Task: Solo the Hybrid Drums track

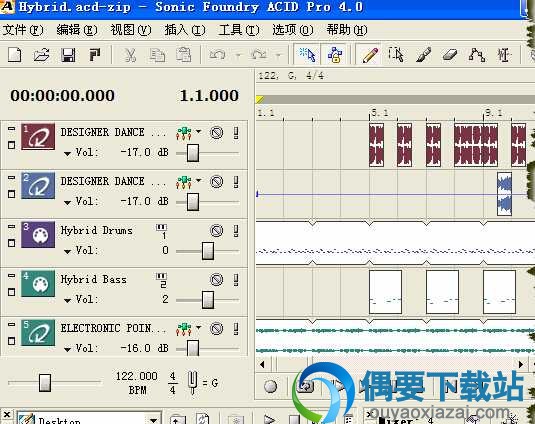Action: click(x=236, y=231)
